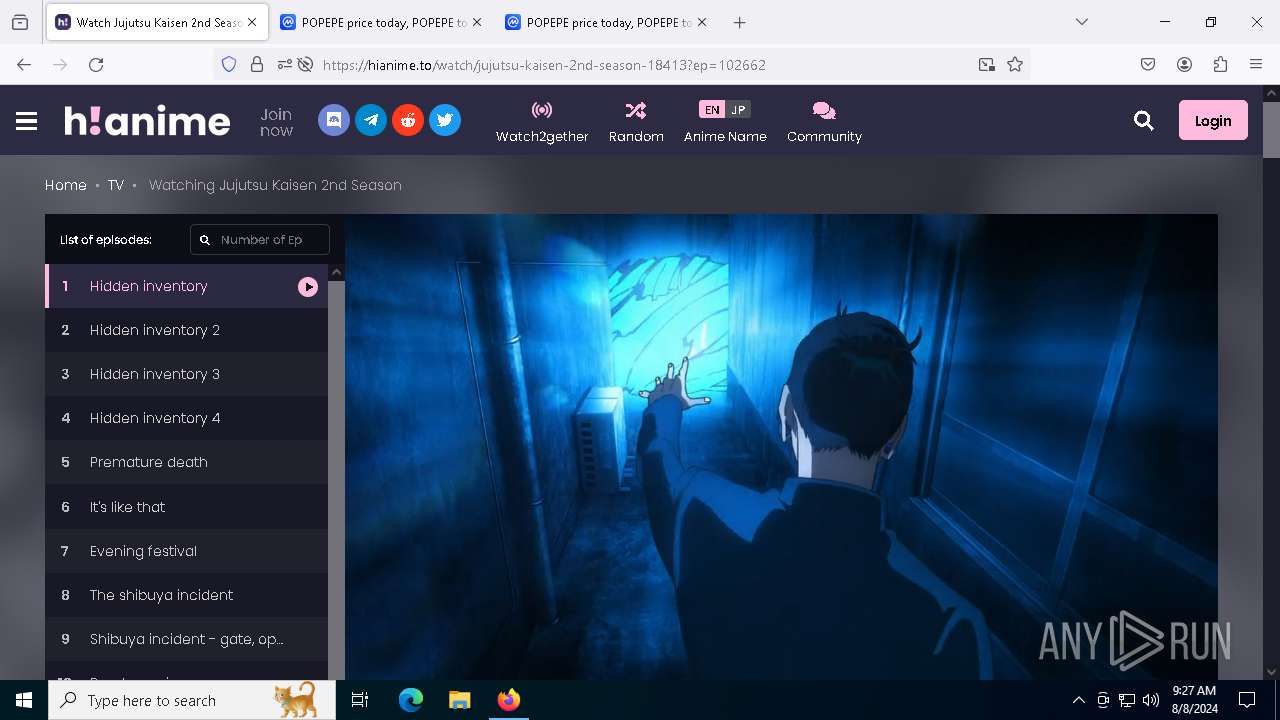Expand the list all tabs dropdown
The height and width of the screenshot is (720, 1280).
coord(1082,22)
